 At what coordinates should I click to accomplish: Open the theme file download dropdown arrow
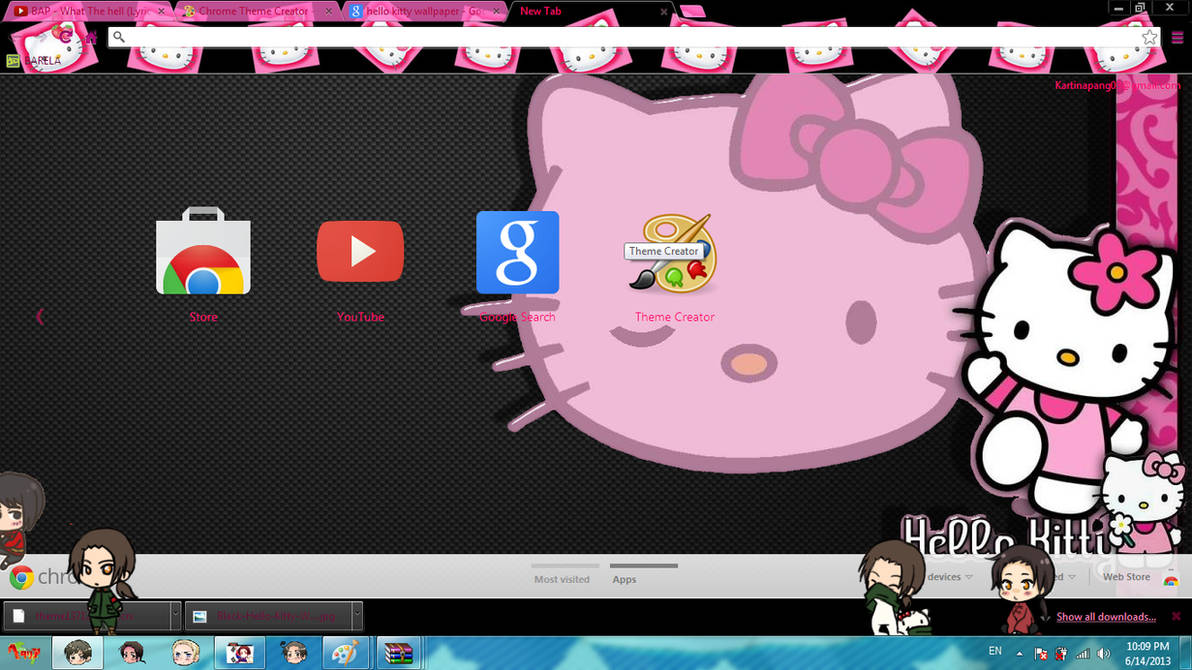pos(175,615)
